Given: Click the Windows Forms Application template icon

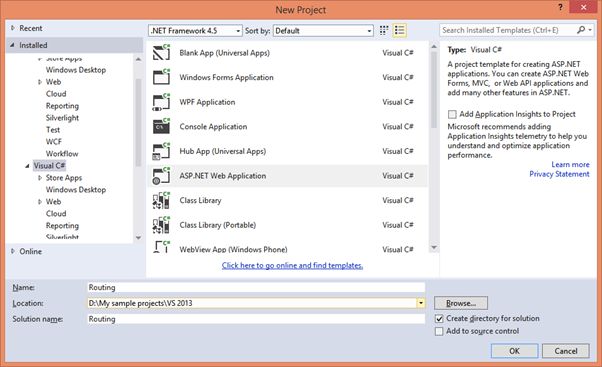Looking at the screenshot, I should tap(161, 77).
